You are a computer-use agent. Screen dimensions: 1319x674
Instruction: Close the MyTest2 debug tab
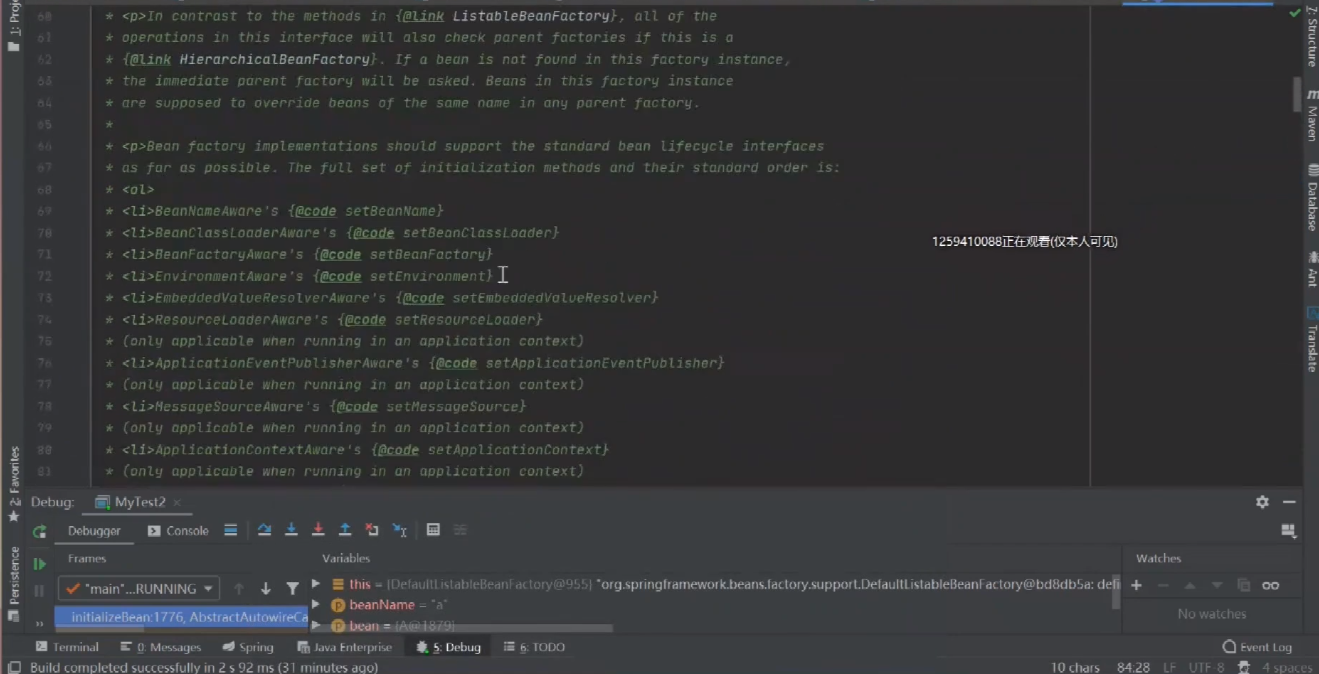pos(177,502)
